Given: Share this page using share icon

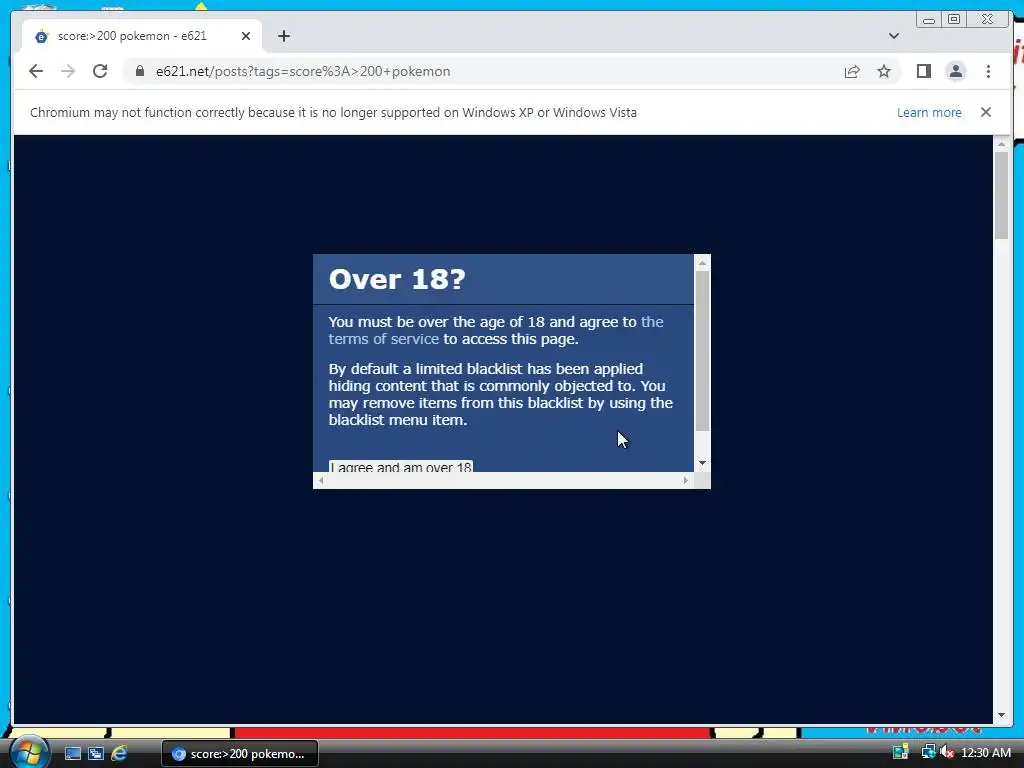Looking at the screenshot, I should coord(852,71).
